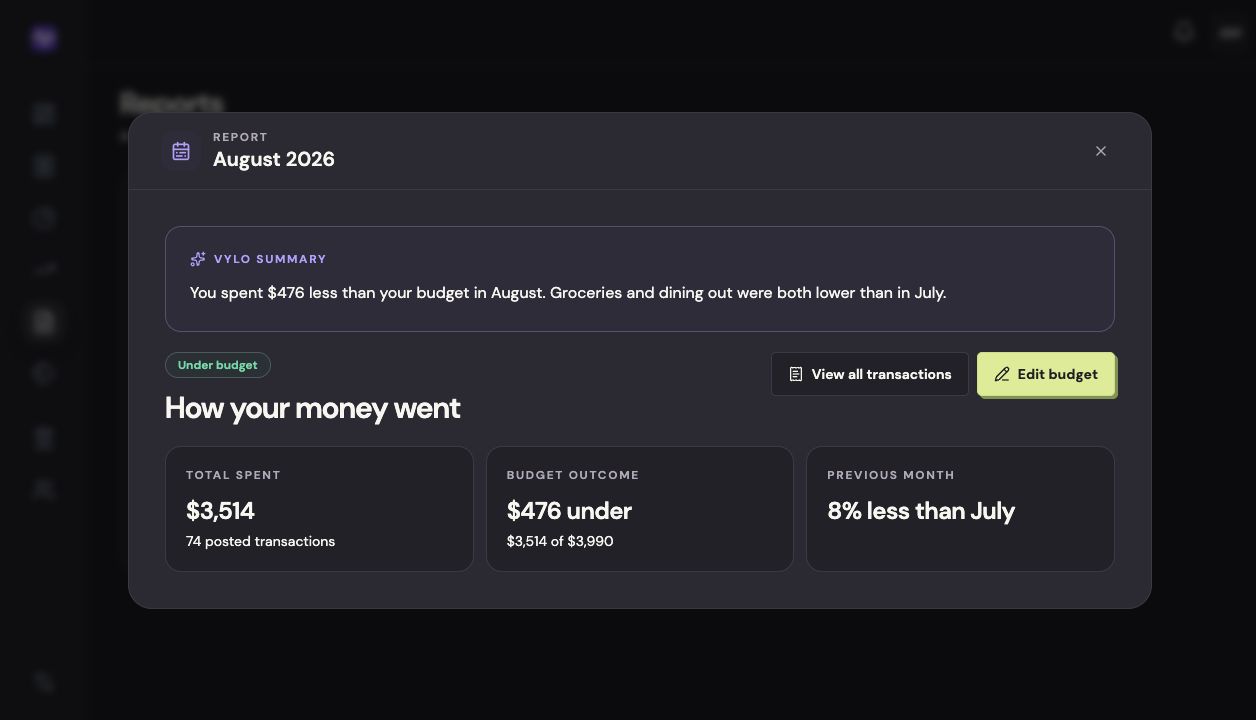The image size is (1256, 720).
Task: Click the 74 posted transactions text
Action: (260, 541)
